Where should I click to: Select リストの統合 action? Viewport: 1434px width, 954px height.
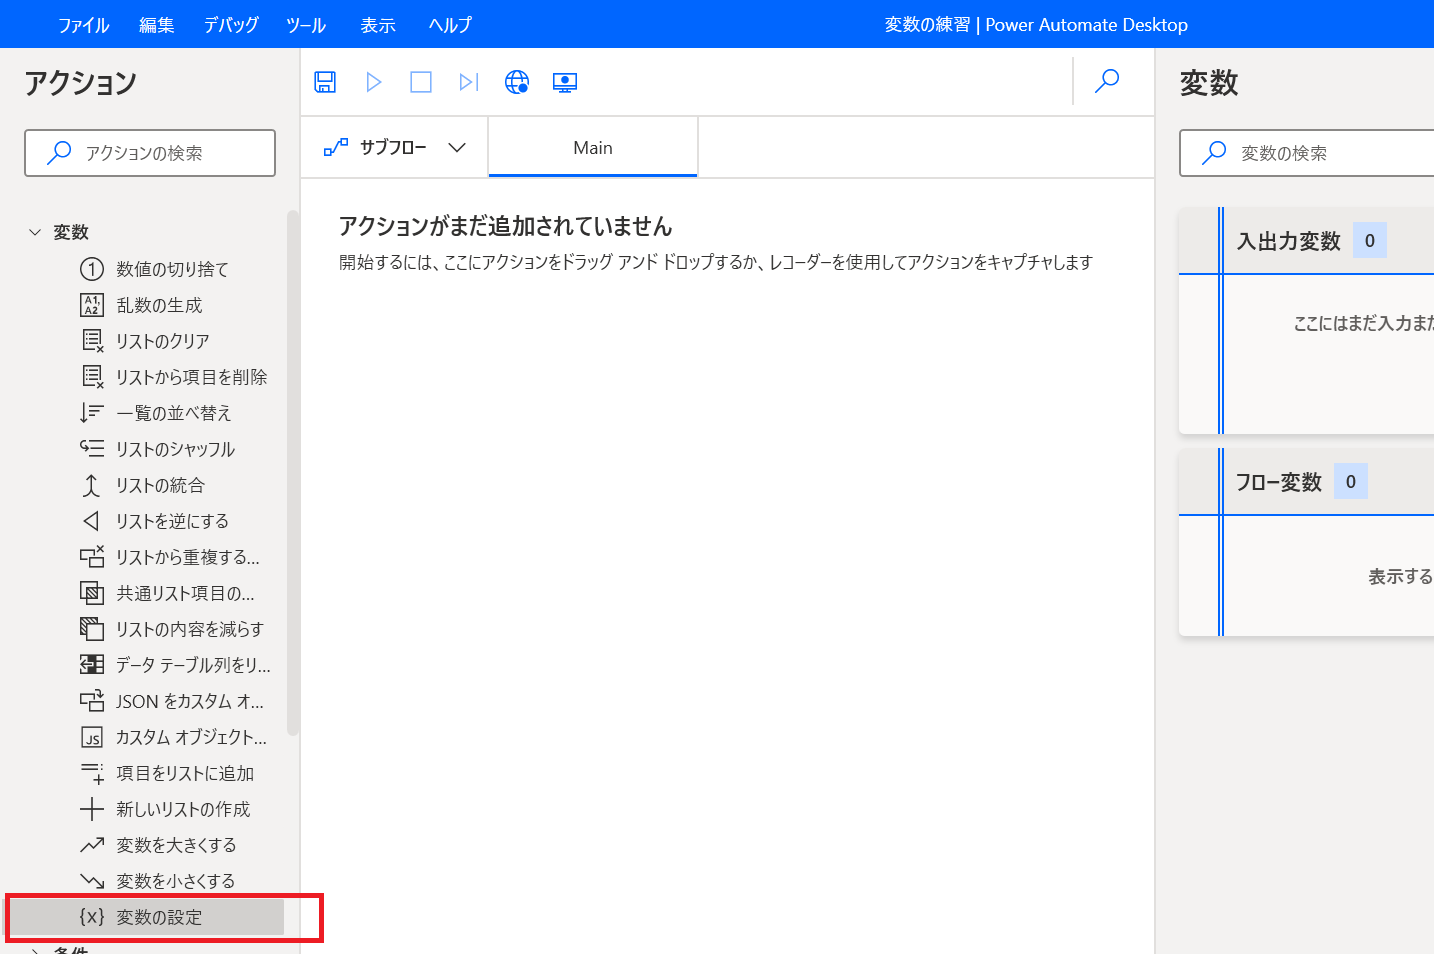[x=142, y=485]
